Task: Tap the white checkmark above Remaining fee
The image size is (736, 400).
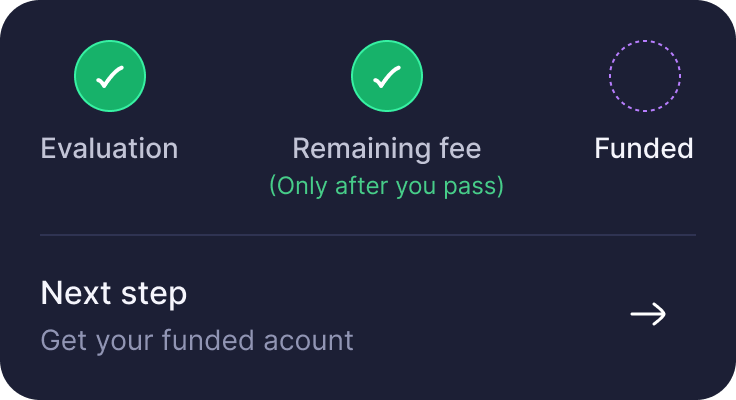Action: pos(387,77)
